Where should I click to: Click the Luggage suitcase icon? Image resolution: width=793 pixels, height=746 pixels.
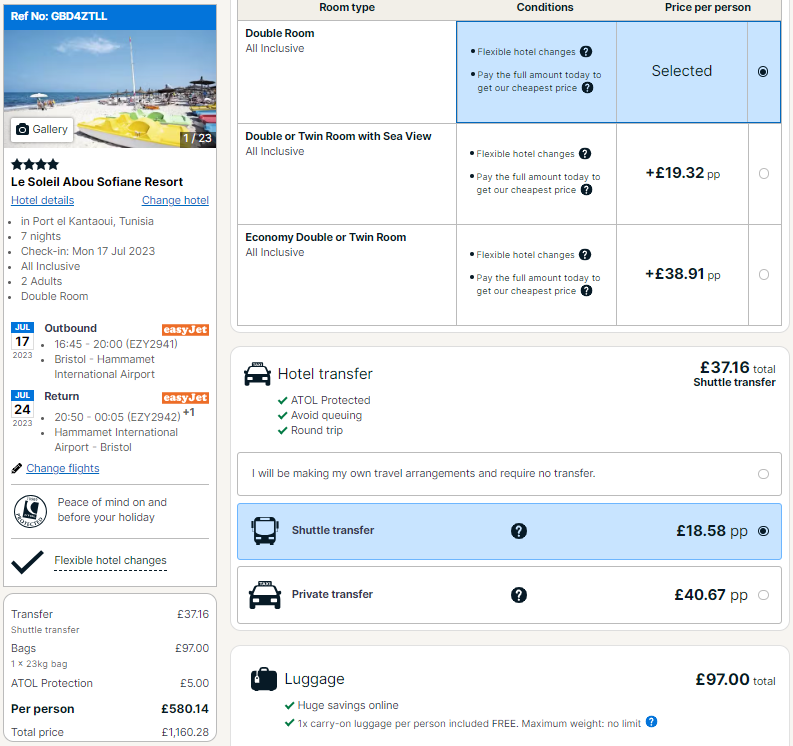(x=264, y=679)
